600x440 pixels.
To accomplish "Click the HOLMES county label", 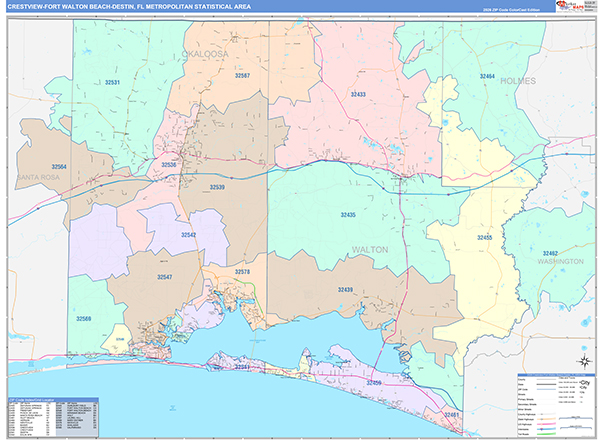I will (519, 80).
